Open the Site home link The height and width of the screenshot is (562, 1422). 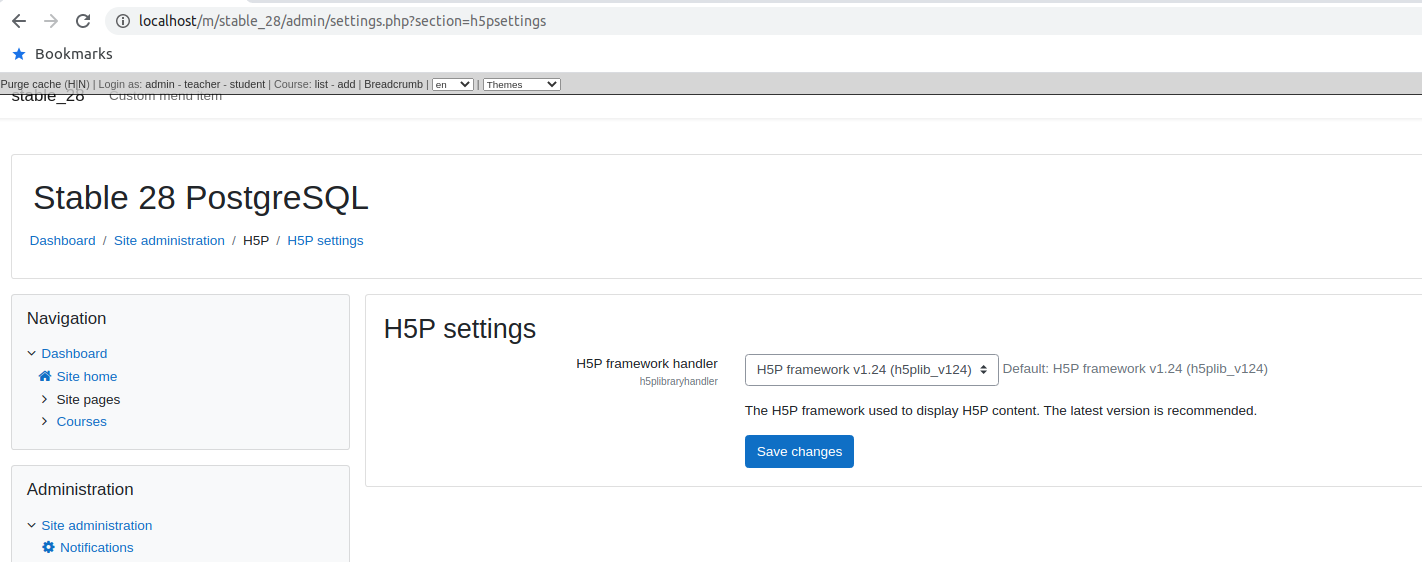[x=87, y=376]
